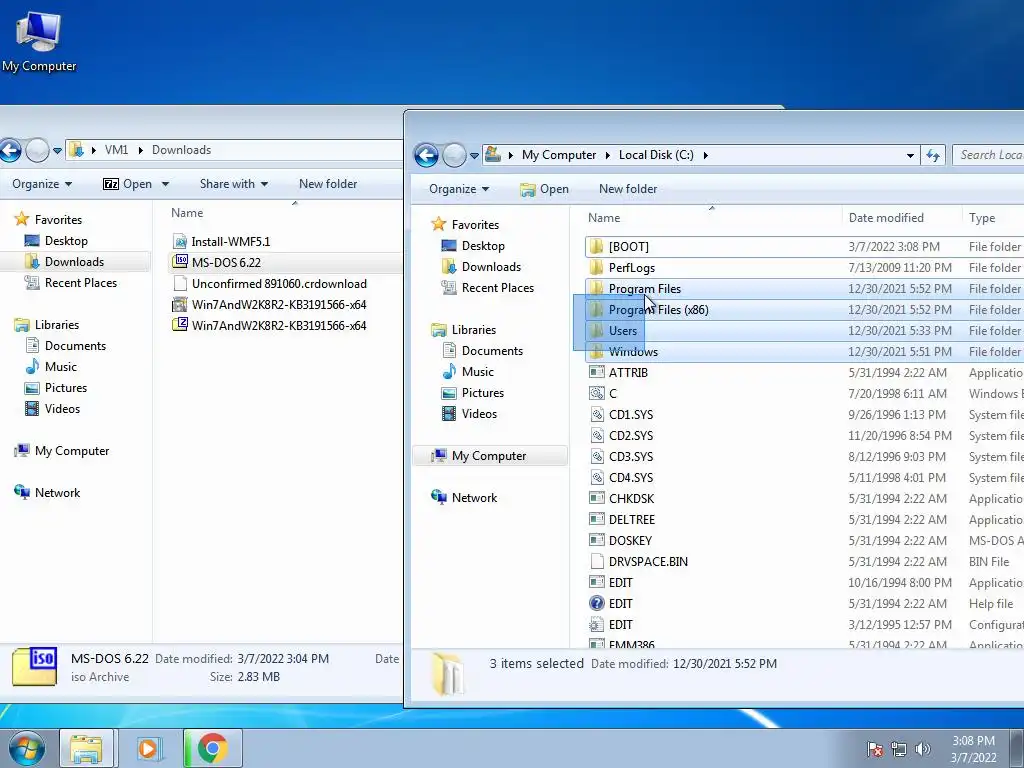
Task: Select the [BOOT] folder icon
Action: click(596, 247)
